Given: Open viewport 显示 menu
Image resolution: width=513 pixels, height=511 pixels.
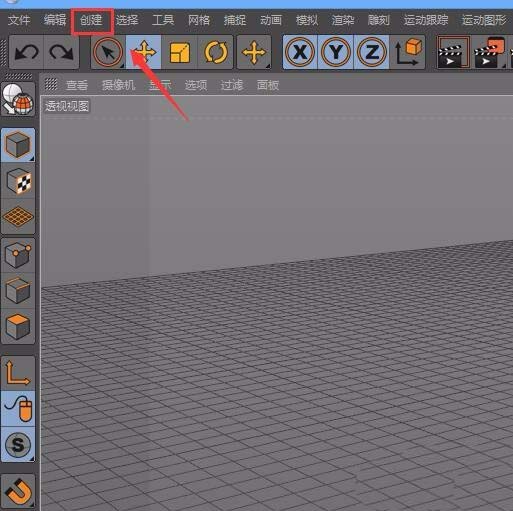Looking at the screenshot, I should coord(160,85).
